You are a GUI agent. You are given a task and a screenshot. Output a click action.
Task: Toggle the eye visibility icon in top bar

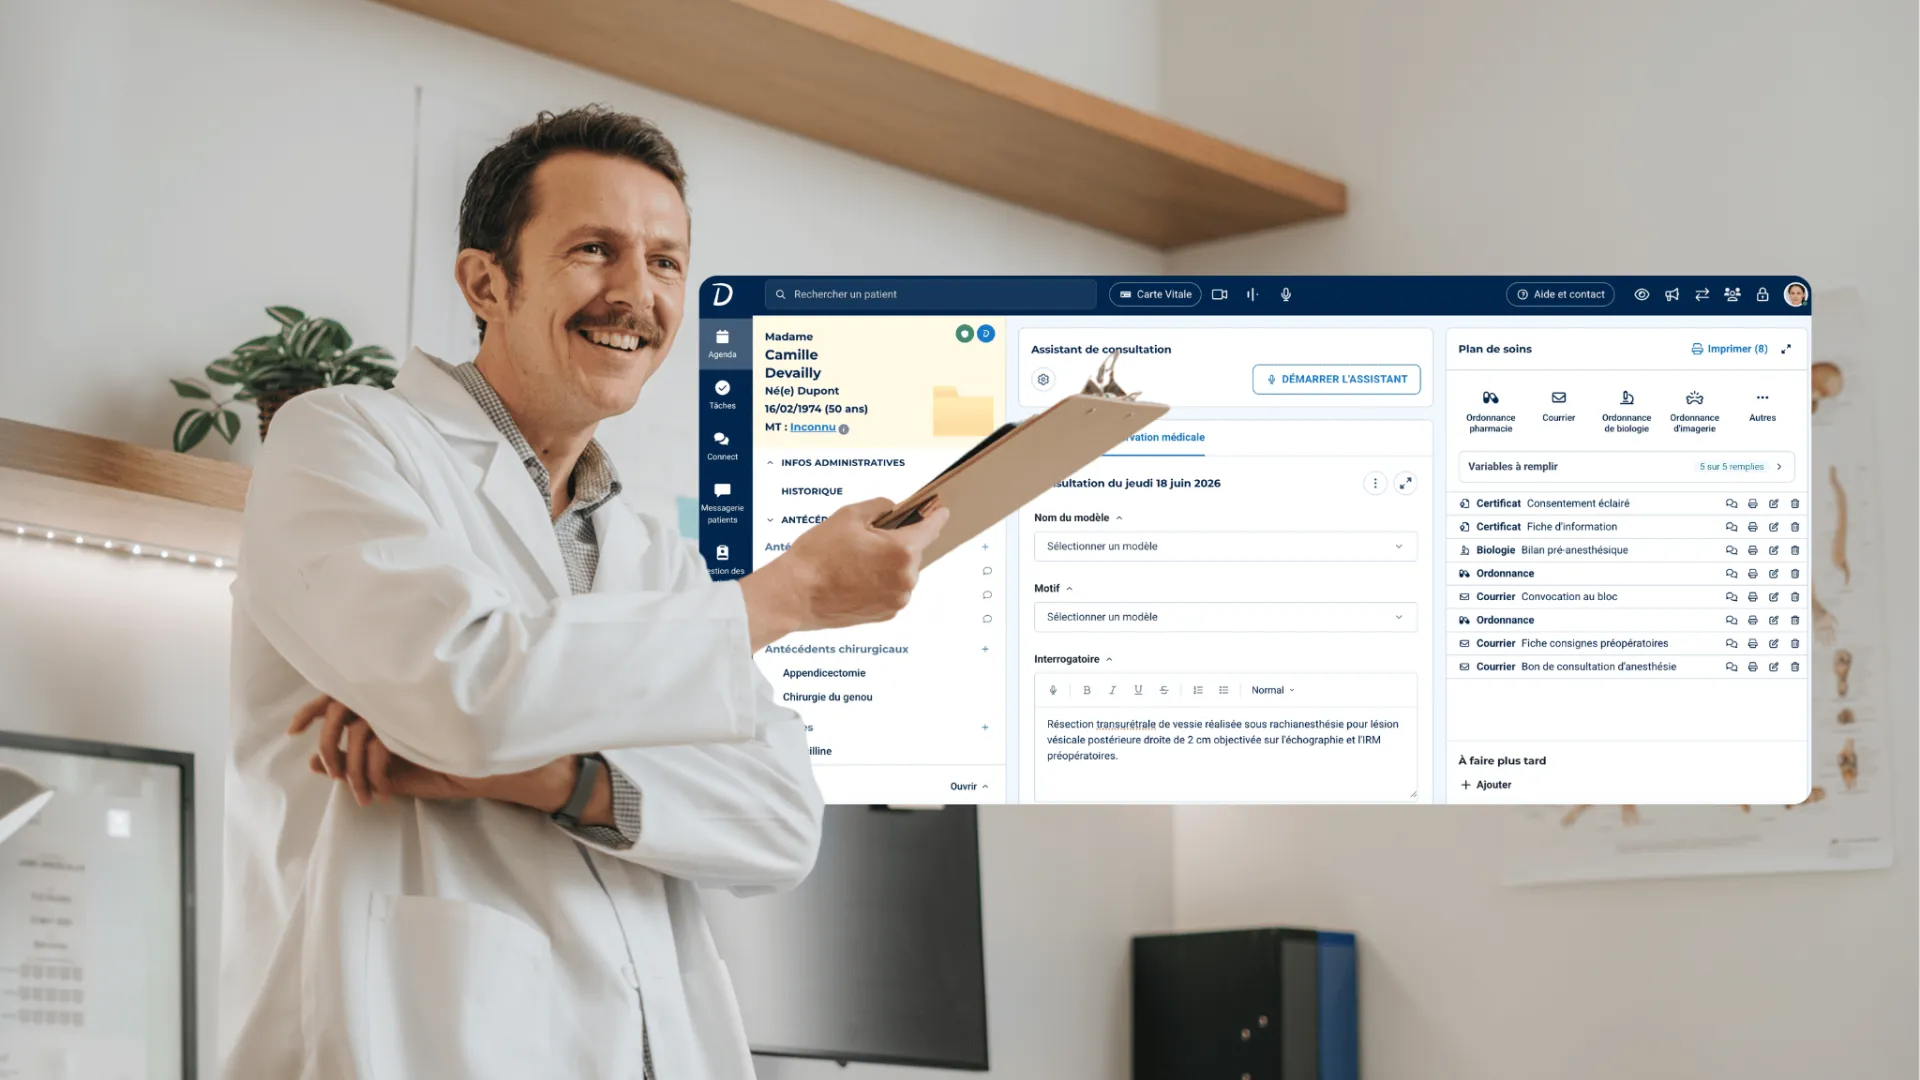1641,294
